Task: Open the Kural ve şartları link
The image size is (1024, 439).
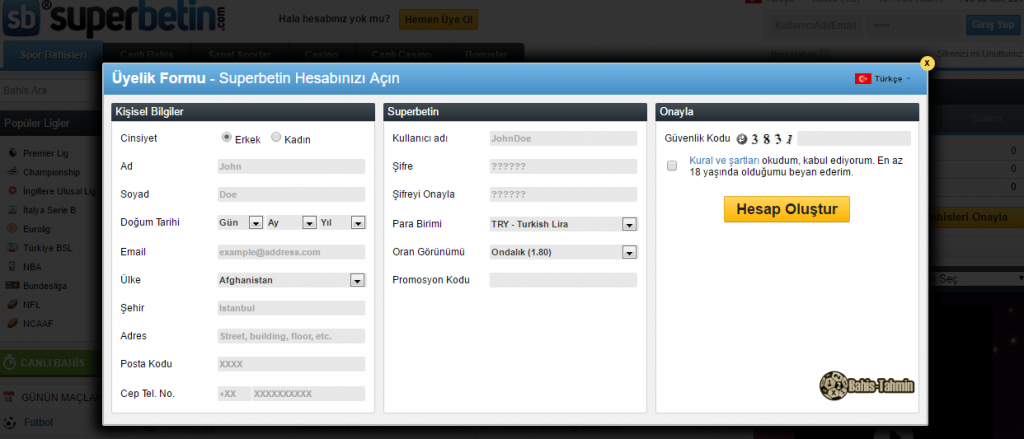Action: (x=725, y=160)
